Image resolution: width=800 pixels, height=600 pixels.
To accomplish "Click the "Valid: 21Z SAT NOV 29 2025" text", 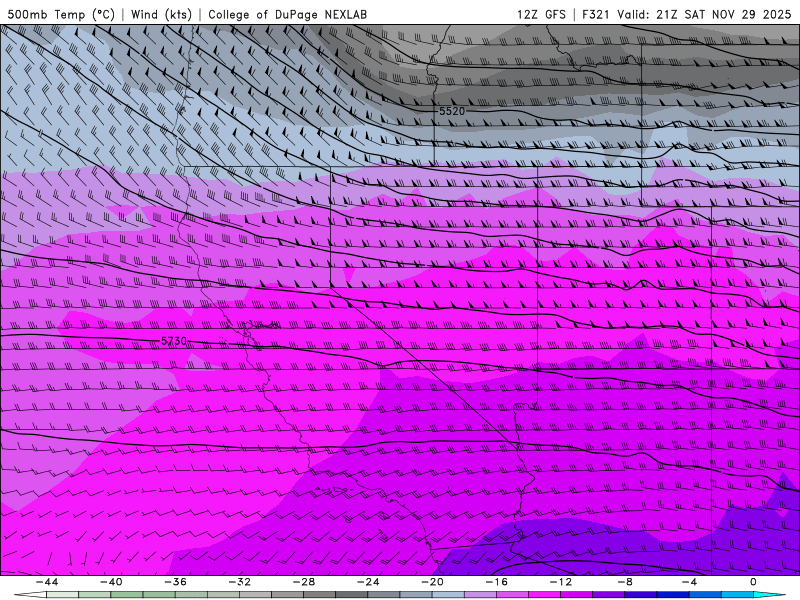I will point(704,14).
